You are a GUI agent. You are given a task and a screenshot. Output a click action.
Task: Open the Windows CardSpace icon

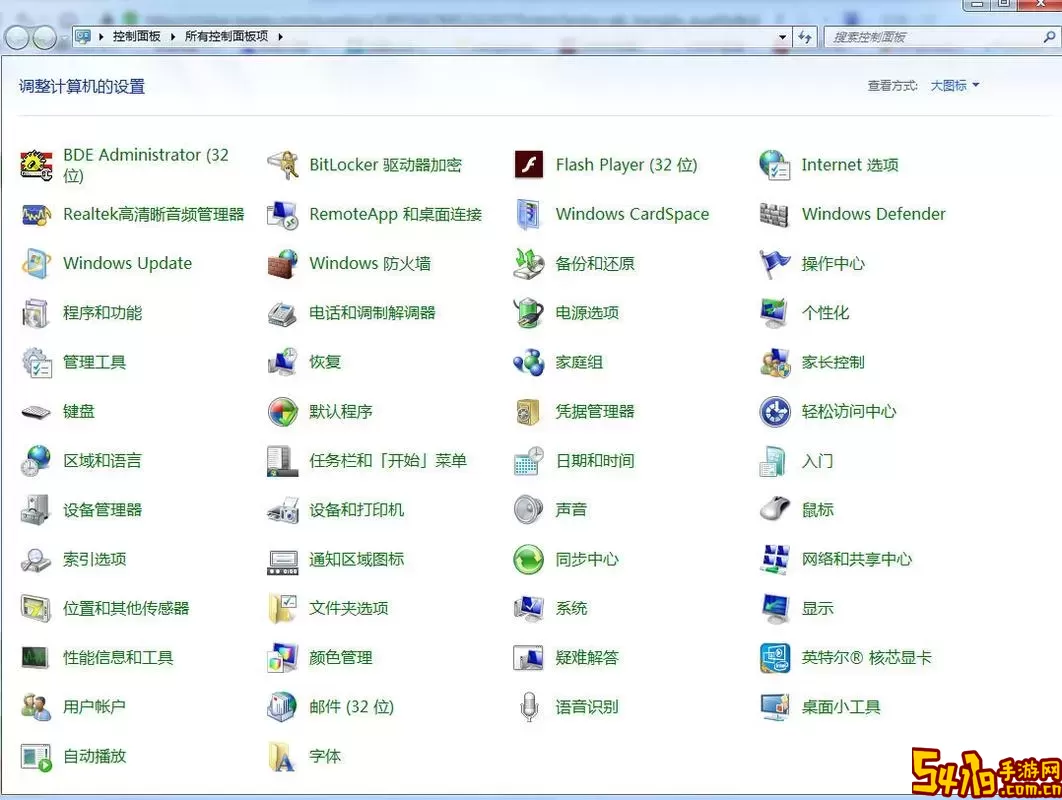529,215
